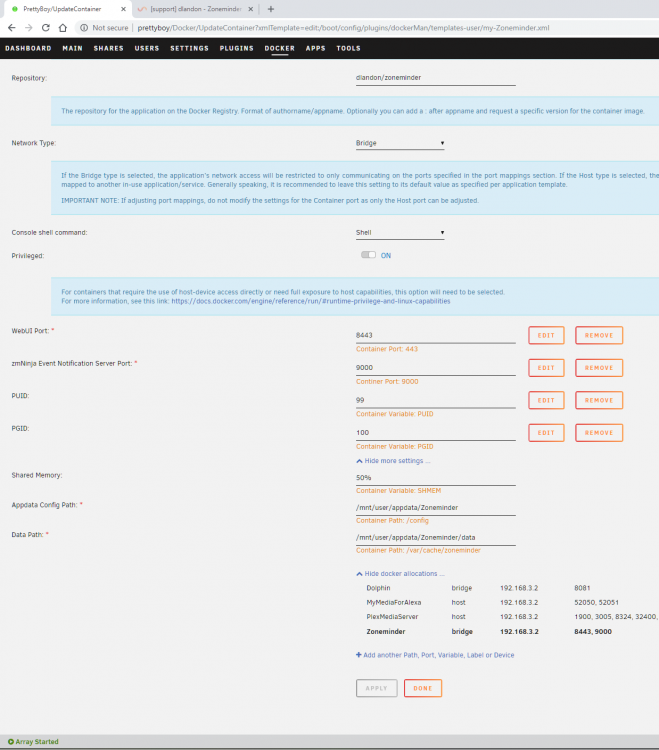Screen dimensions: 659x750
Task: Open the browser home page icon
Action: click(x=63, y=28)
